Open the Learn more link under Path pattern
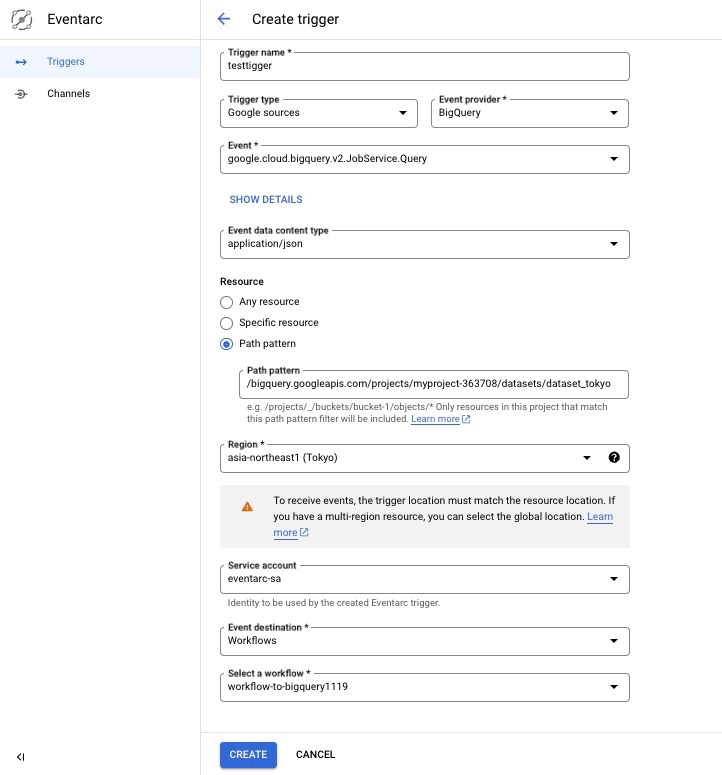The height and width of the screenshot is (775, 722). pyautogui.click(x=440, y=419)
